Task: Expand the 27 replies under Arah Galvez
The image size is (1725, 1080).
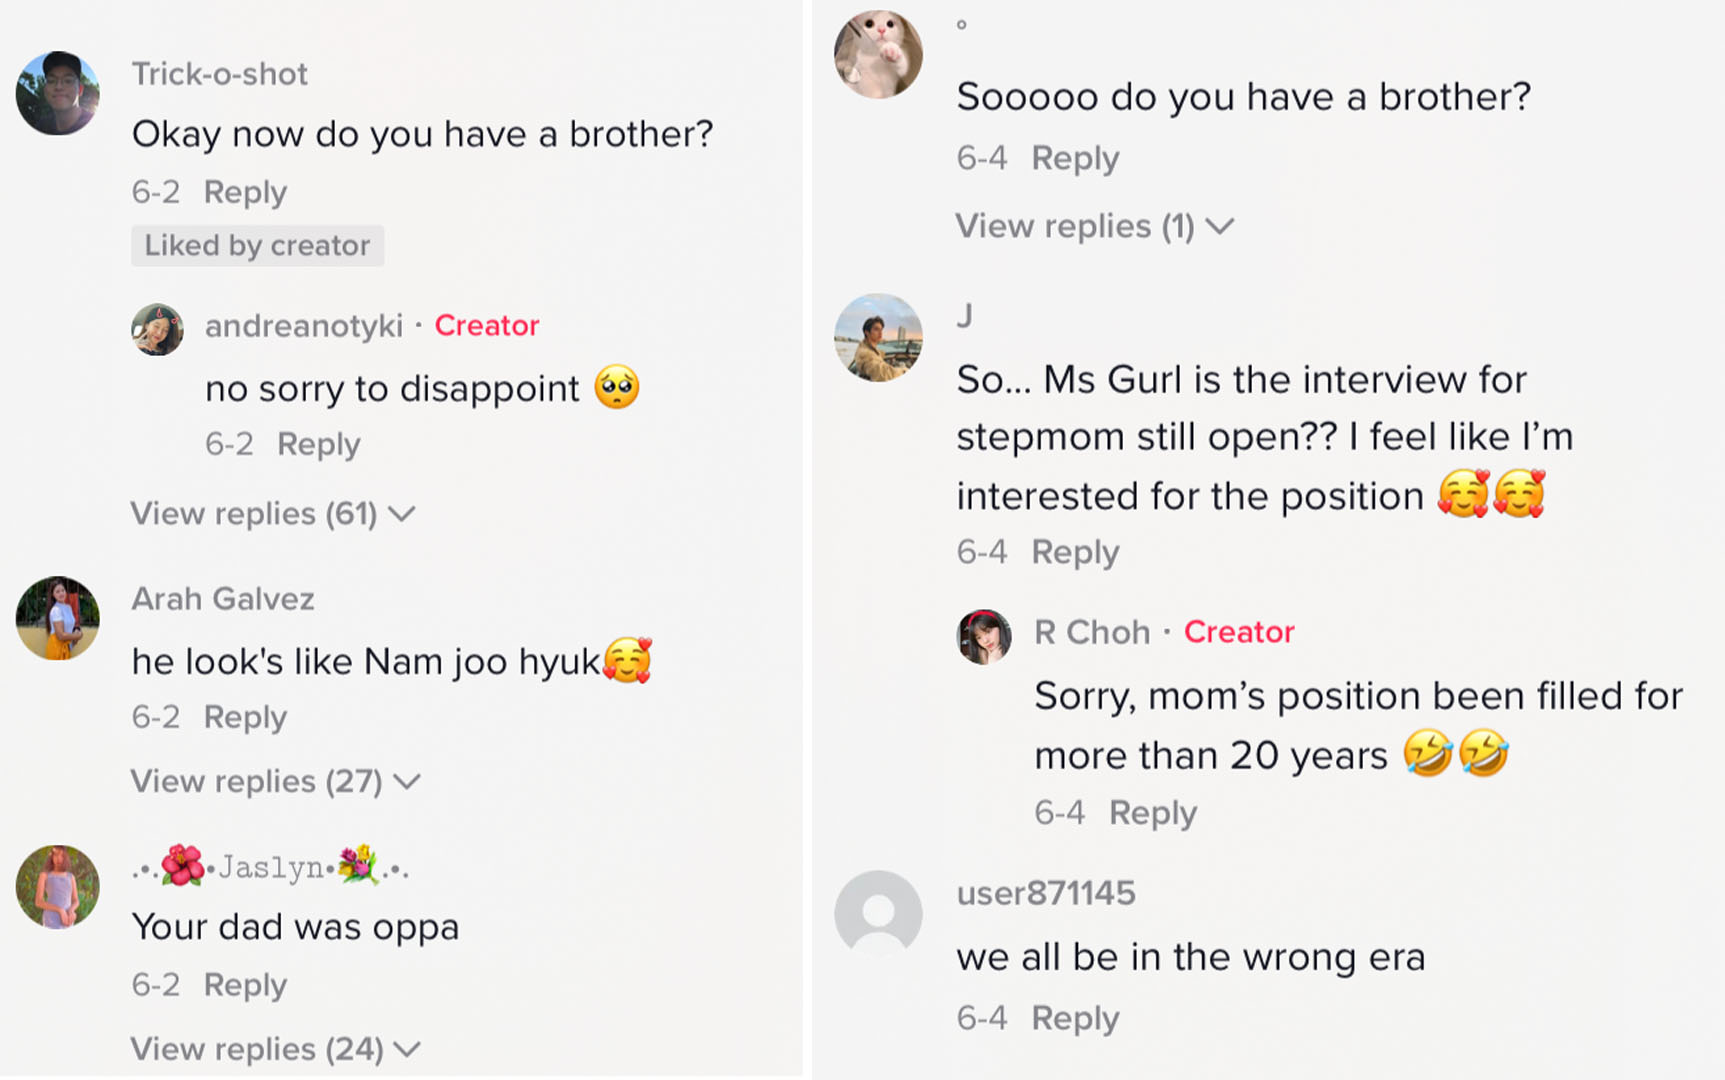Action: tap(275, 782)
